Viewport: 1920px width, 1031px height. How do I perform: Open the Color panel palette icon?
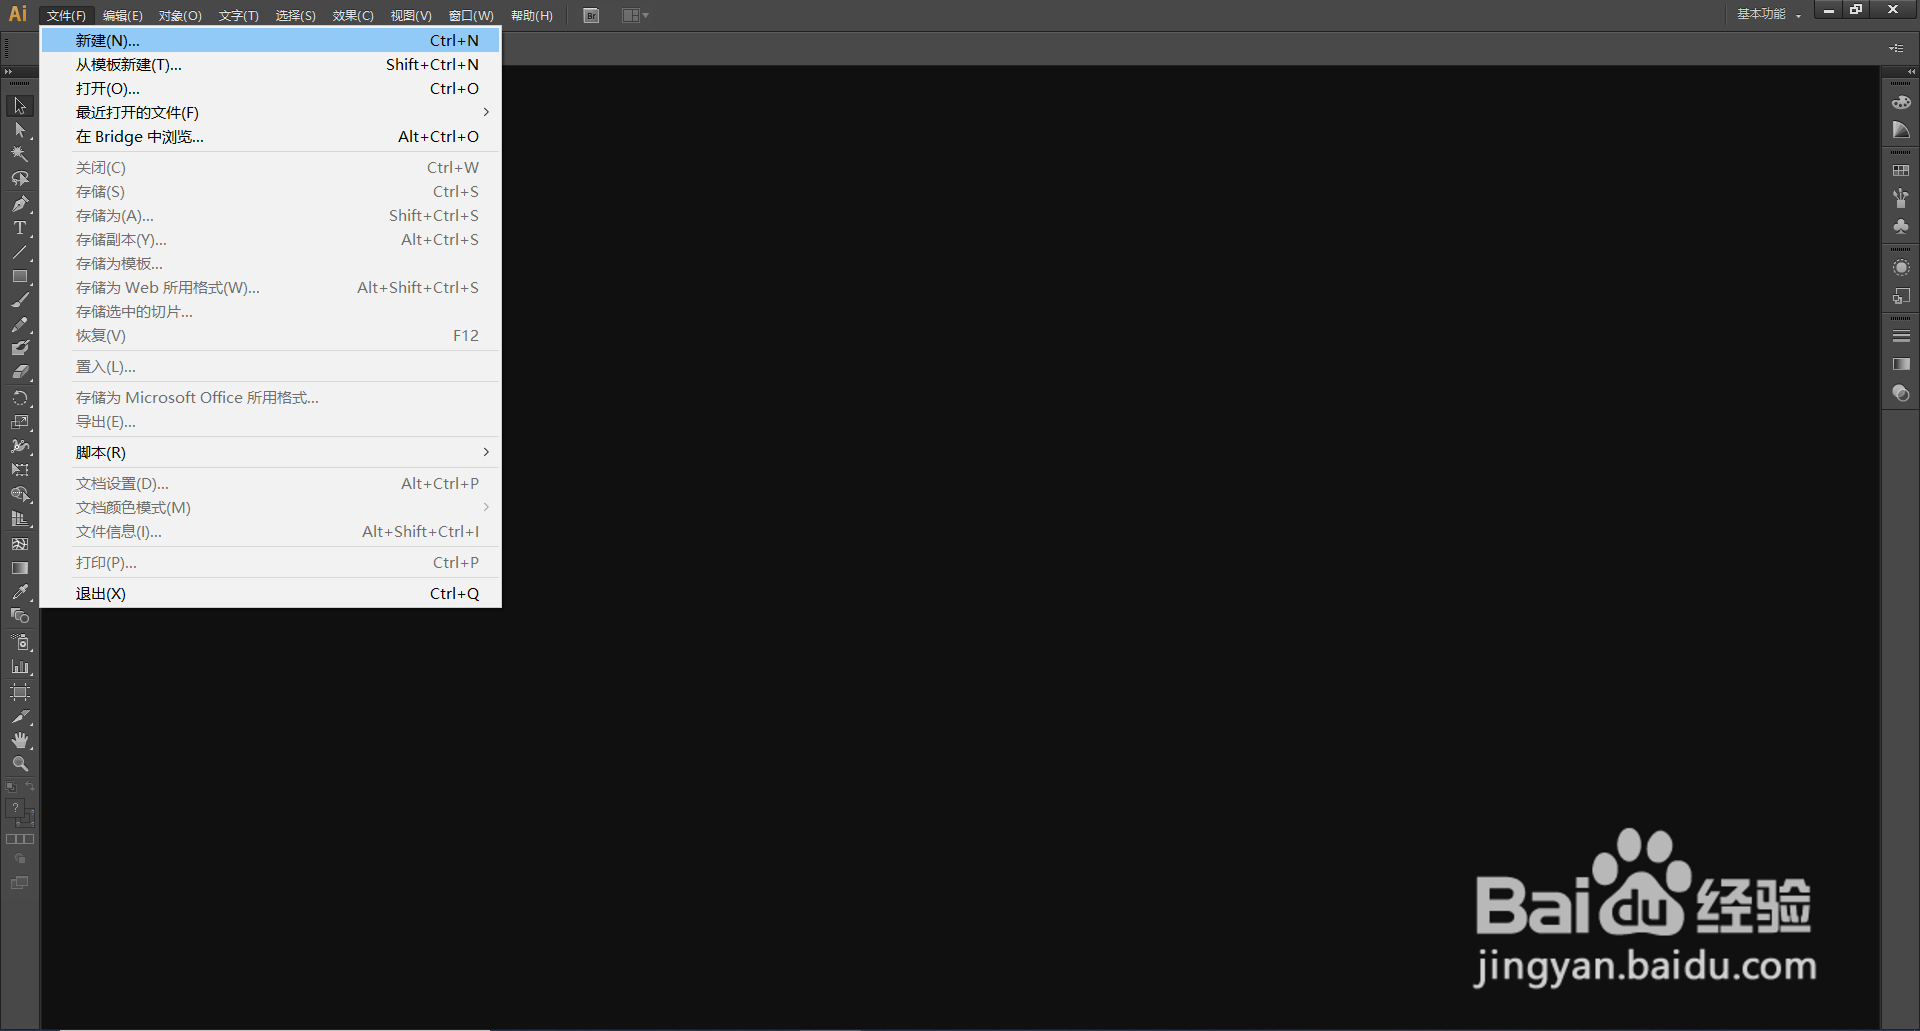pos(1901,103)
